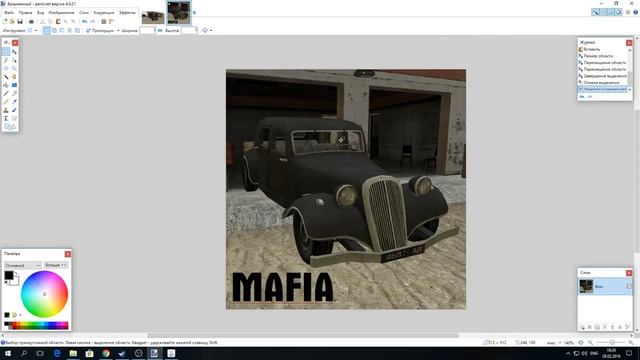This screenshot has height=360, width=640.
Task: Open the Коррекция menu
Action: click(x=104, y=13)
